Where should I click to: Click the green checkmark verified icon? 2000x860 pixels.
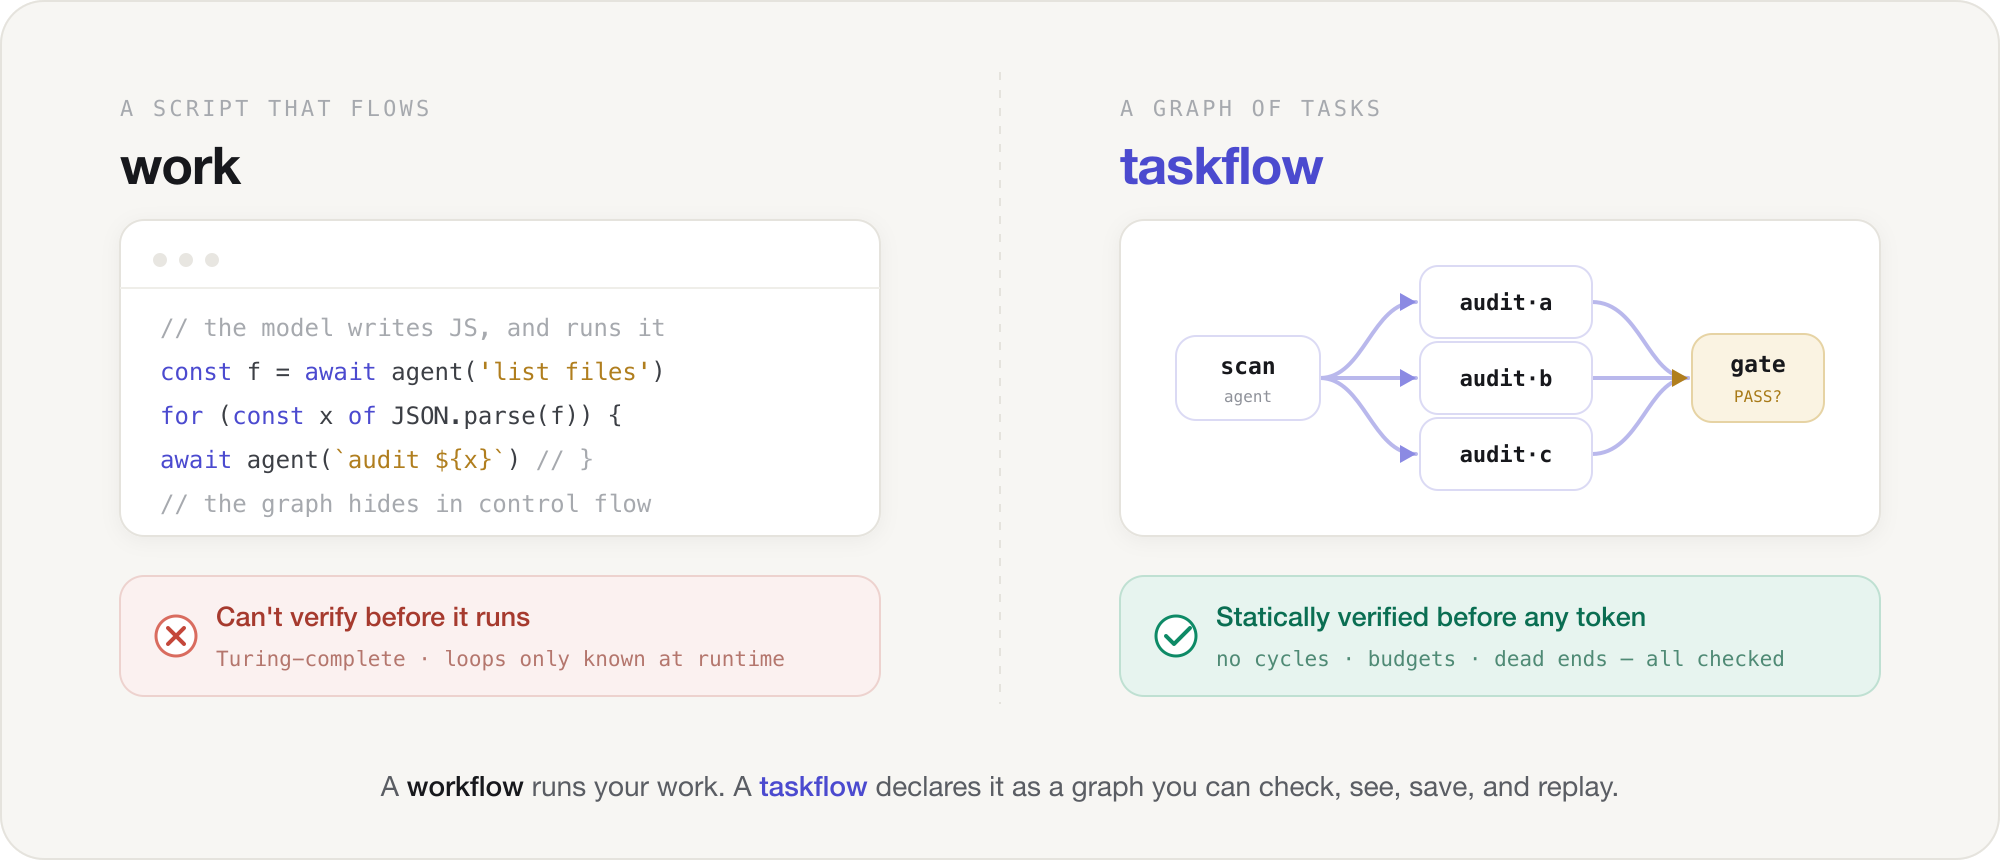tap(1176, 636)
